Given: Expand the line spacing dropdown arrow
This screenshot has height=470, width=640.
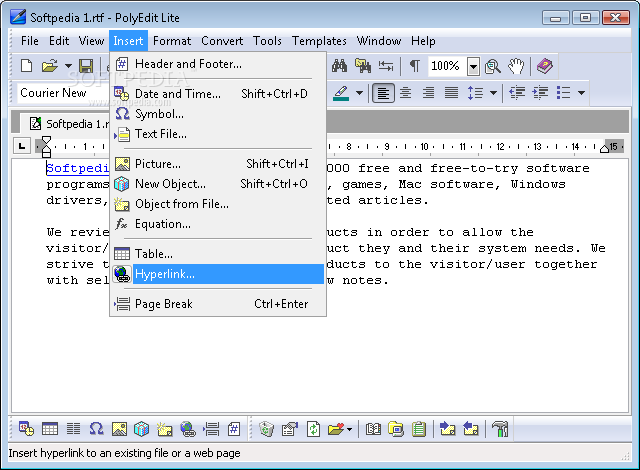Looking at the screenshot, I should tap(493, 93).
